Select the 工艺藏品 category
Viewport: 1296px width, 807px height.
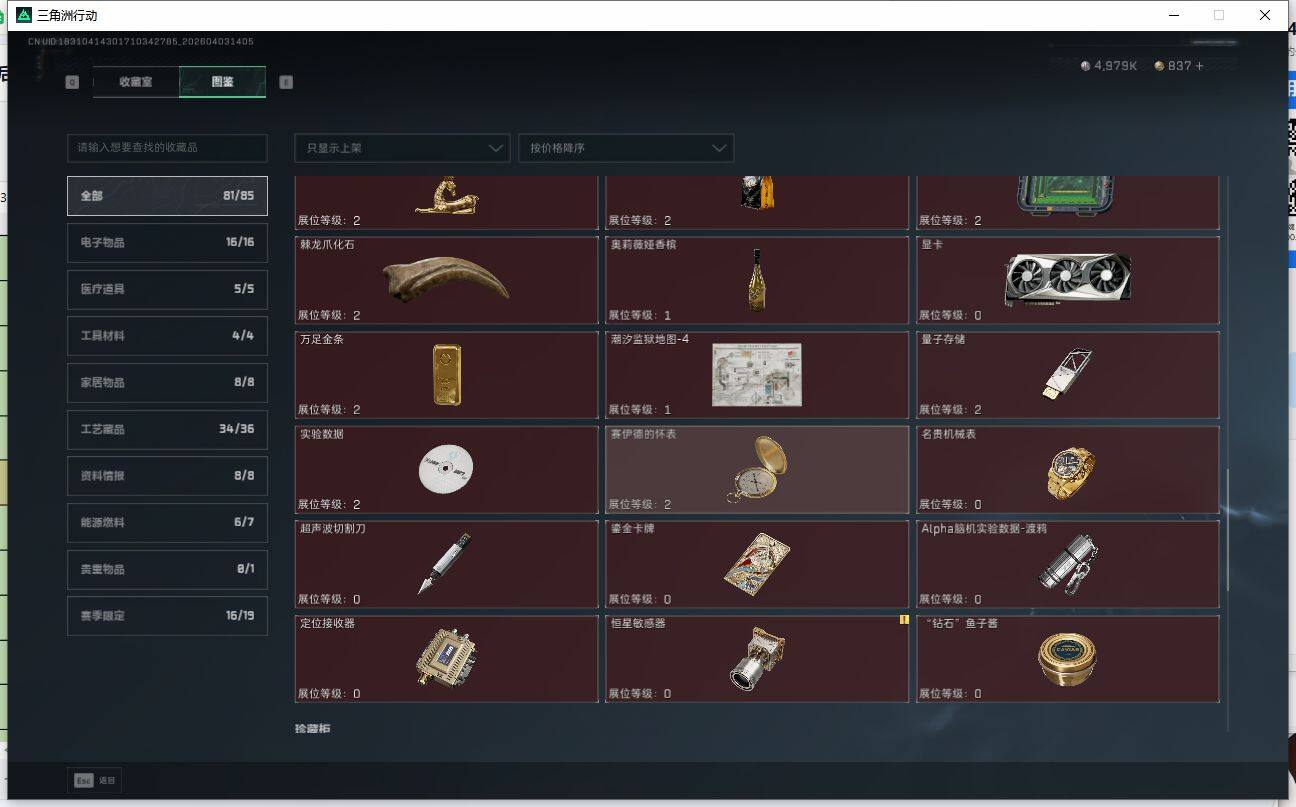(167, 429)
